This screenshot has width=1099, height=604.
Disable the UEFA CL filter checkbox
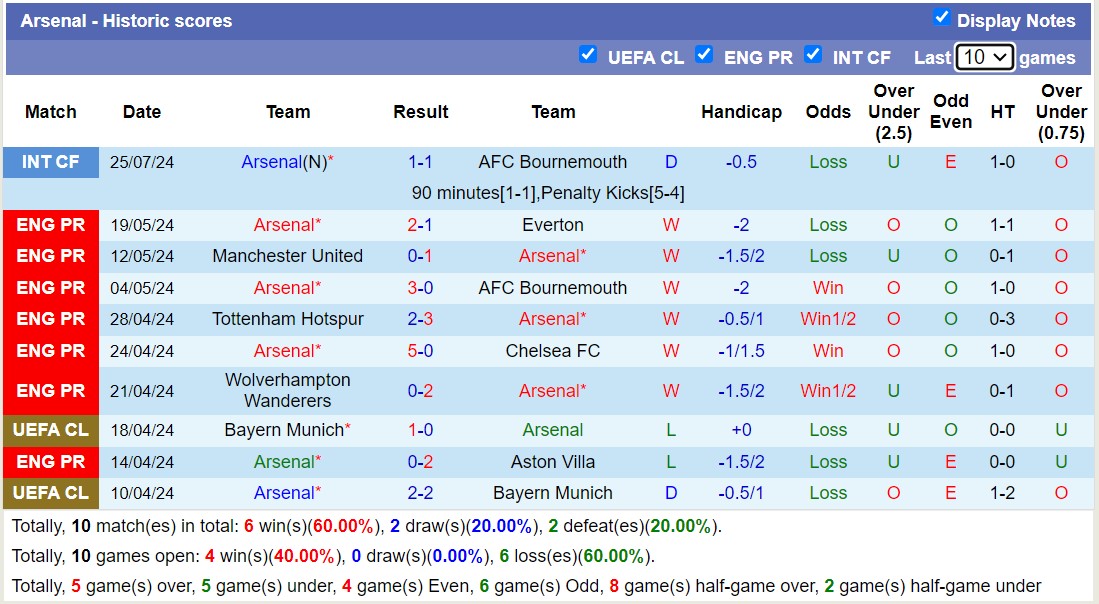(588, 56)
